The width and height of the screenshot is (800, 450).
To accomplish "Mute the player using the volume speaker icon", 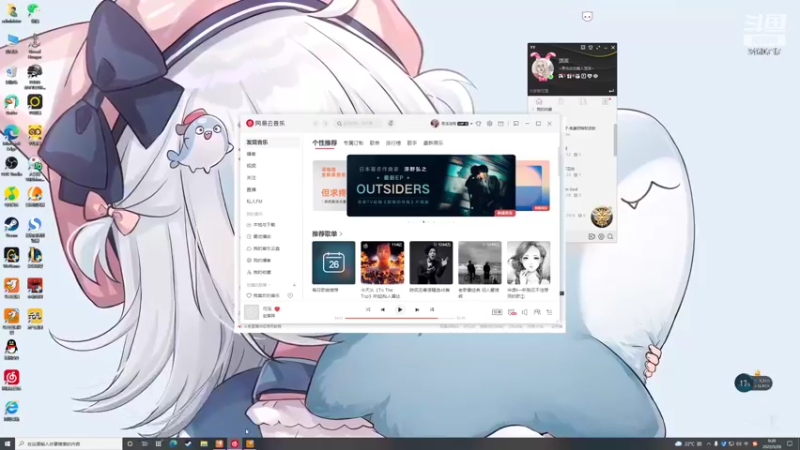I will coord(524,312).
